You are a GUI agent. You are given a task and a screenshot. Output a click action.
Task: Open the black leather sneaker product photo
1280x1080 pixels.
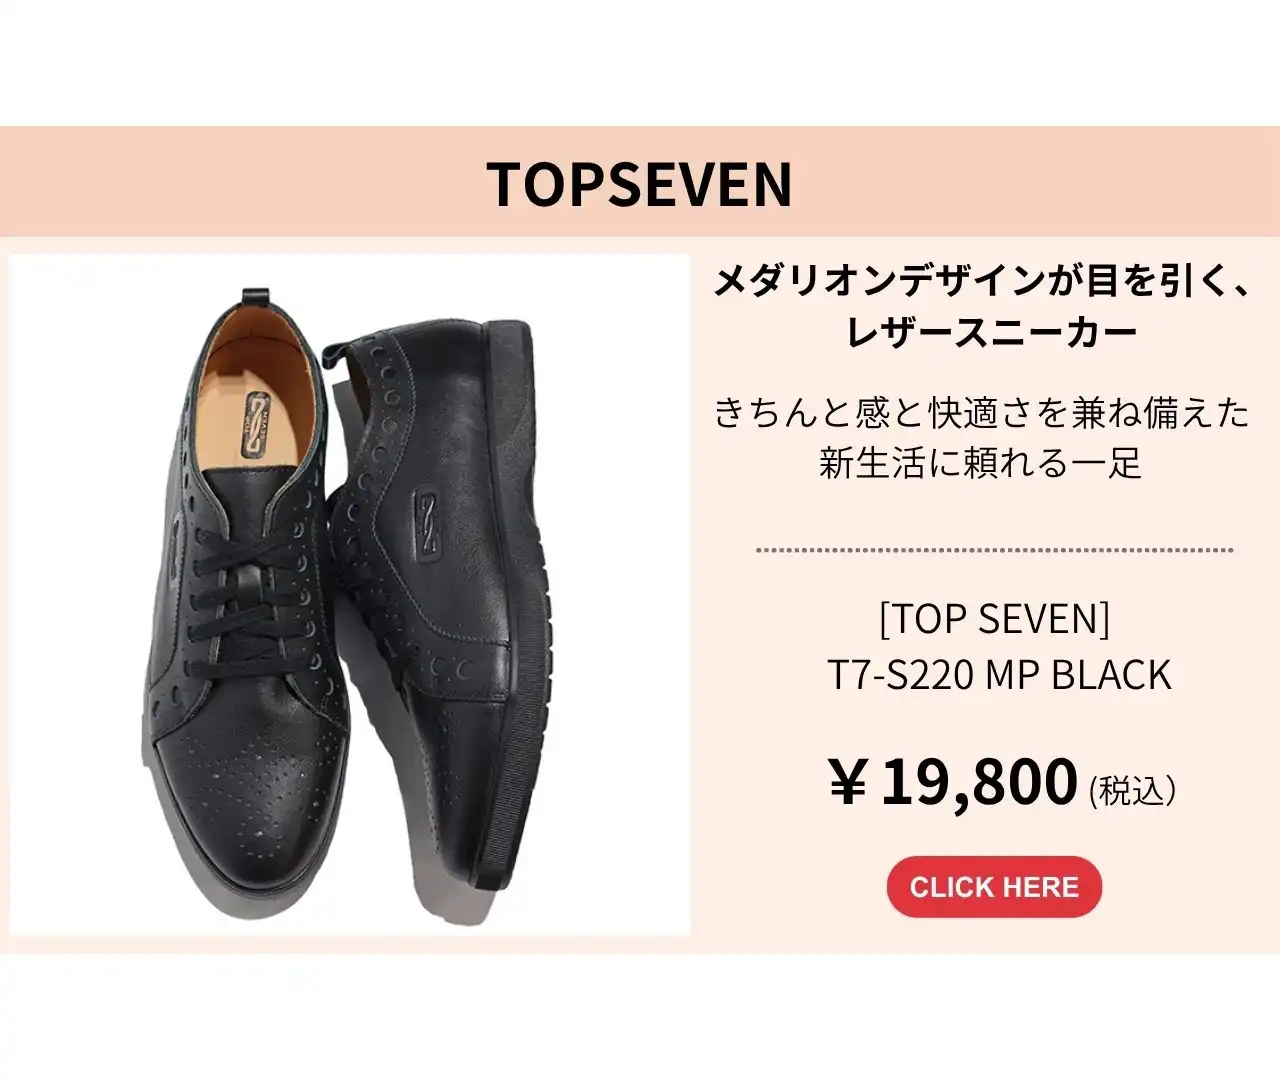[350, 595]
